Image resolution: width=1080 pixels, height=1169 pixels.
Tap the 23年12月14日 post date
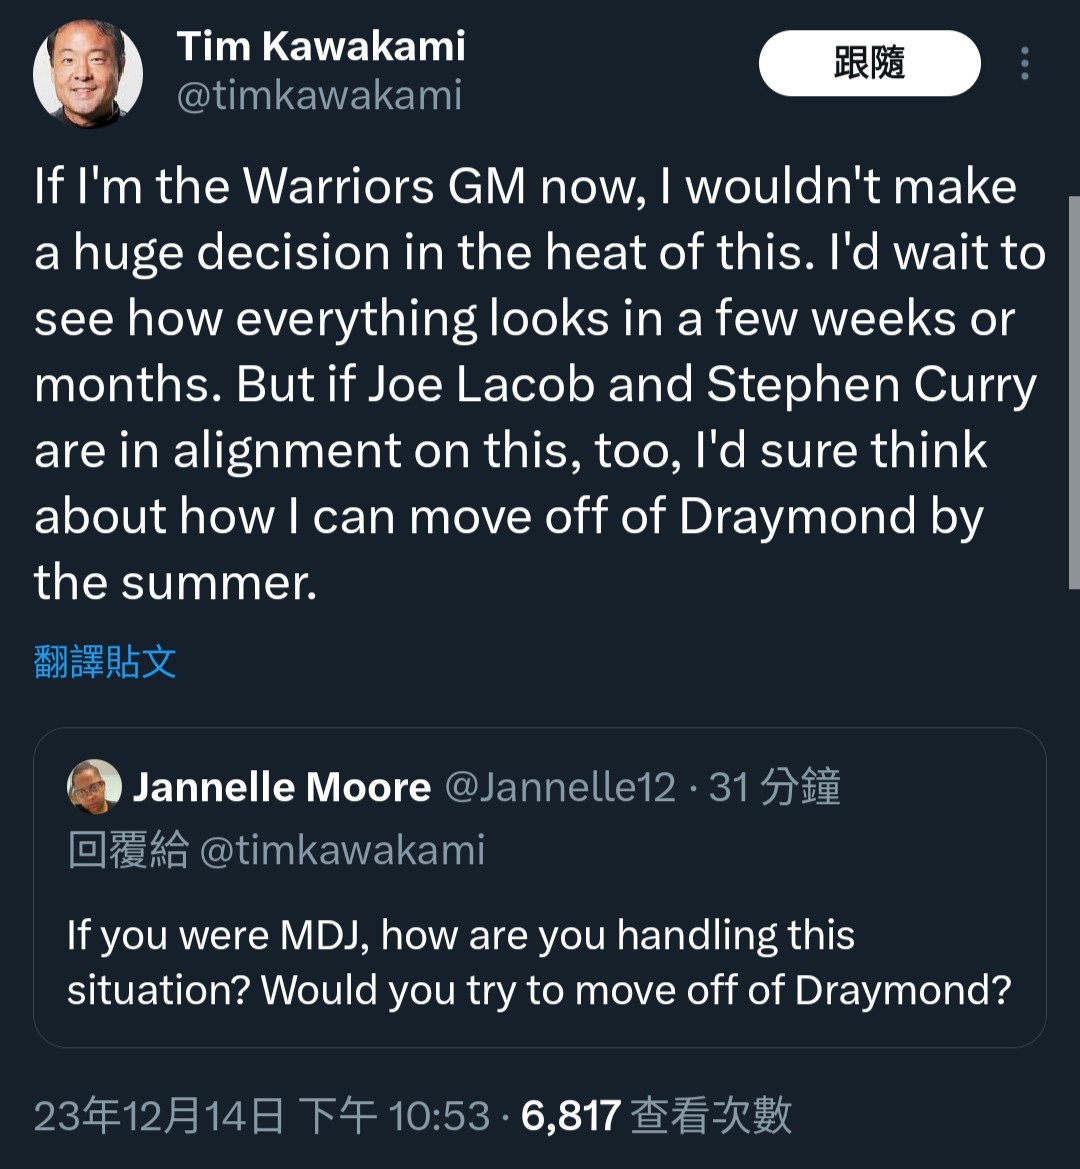[x=159, y=1116]
